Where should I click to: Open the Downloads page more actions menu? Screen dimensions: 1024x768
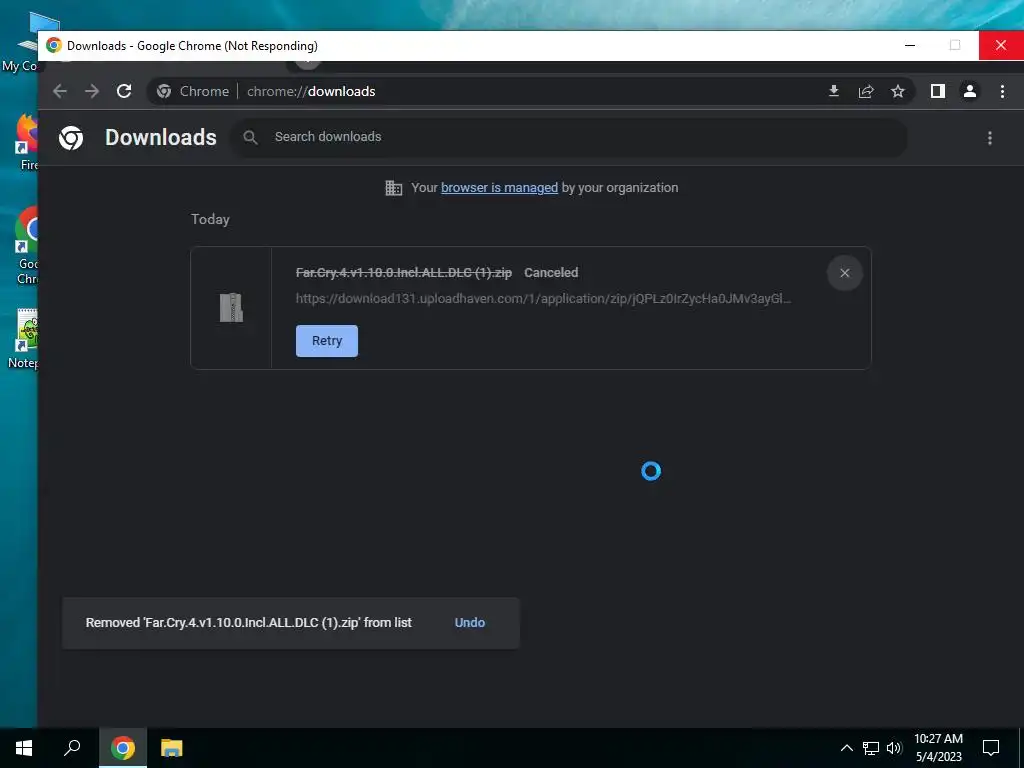[990, 138]
